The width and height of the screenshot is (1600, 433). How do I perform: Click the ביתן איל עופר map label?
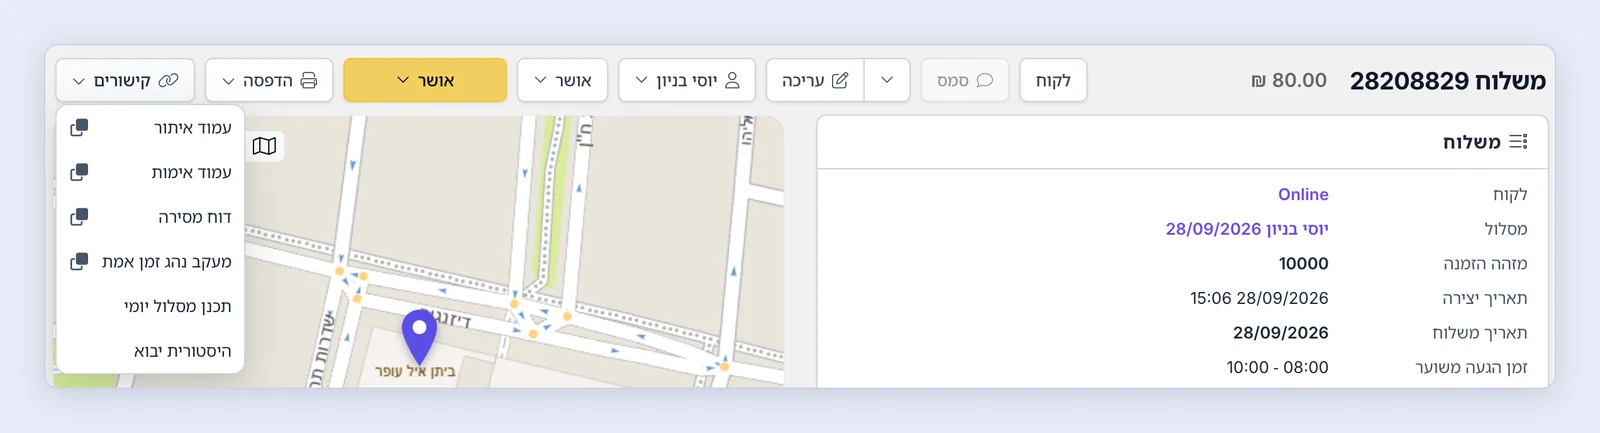pyautogui.click(x=415, y=371)
